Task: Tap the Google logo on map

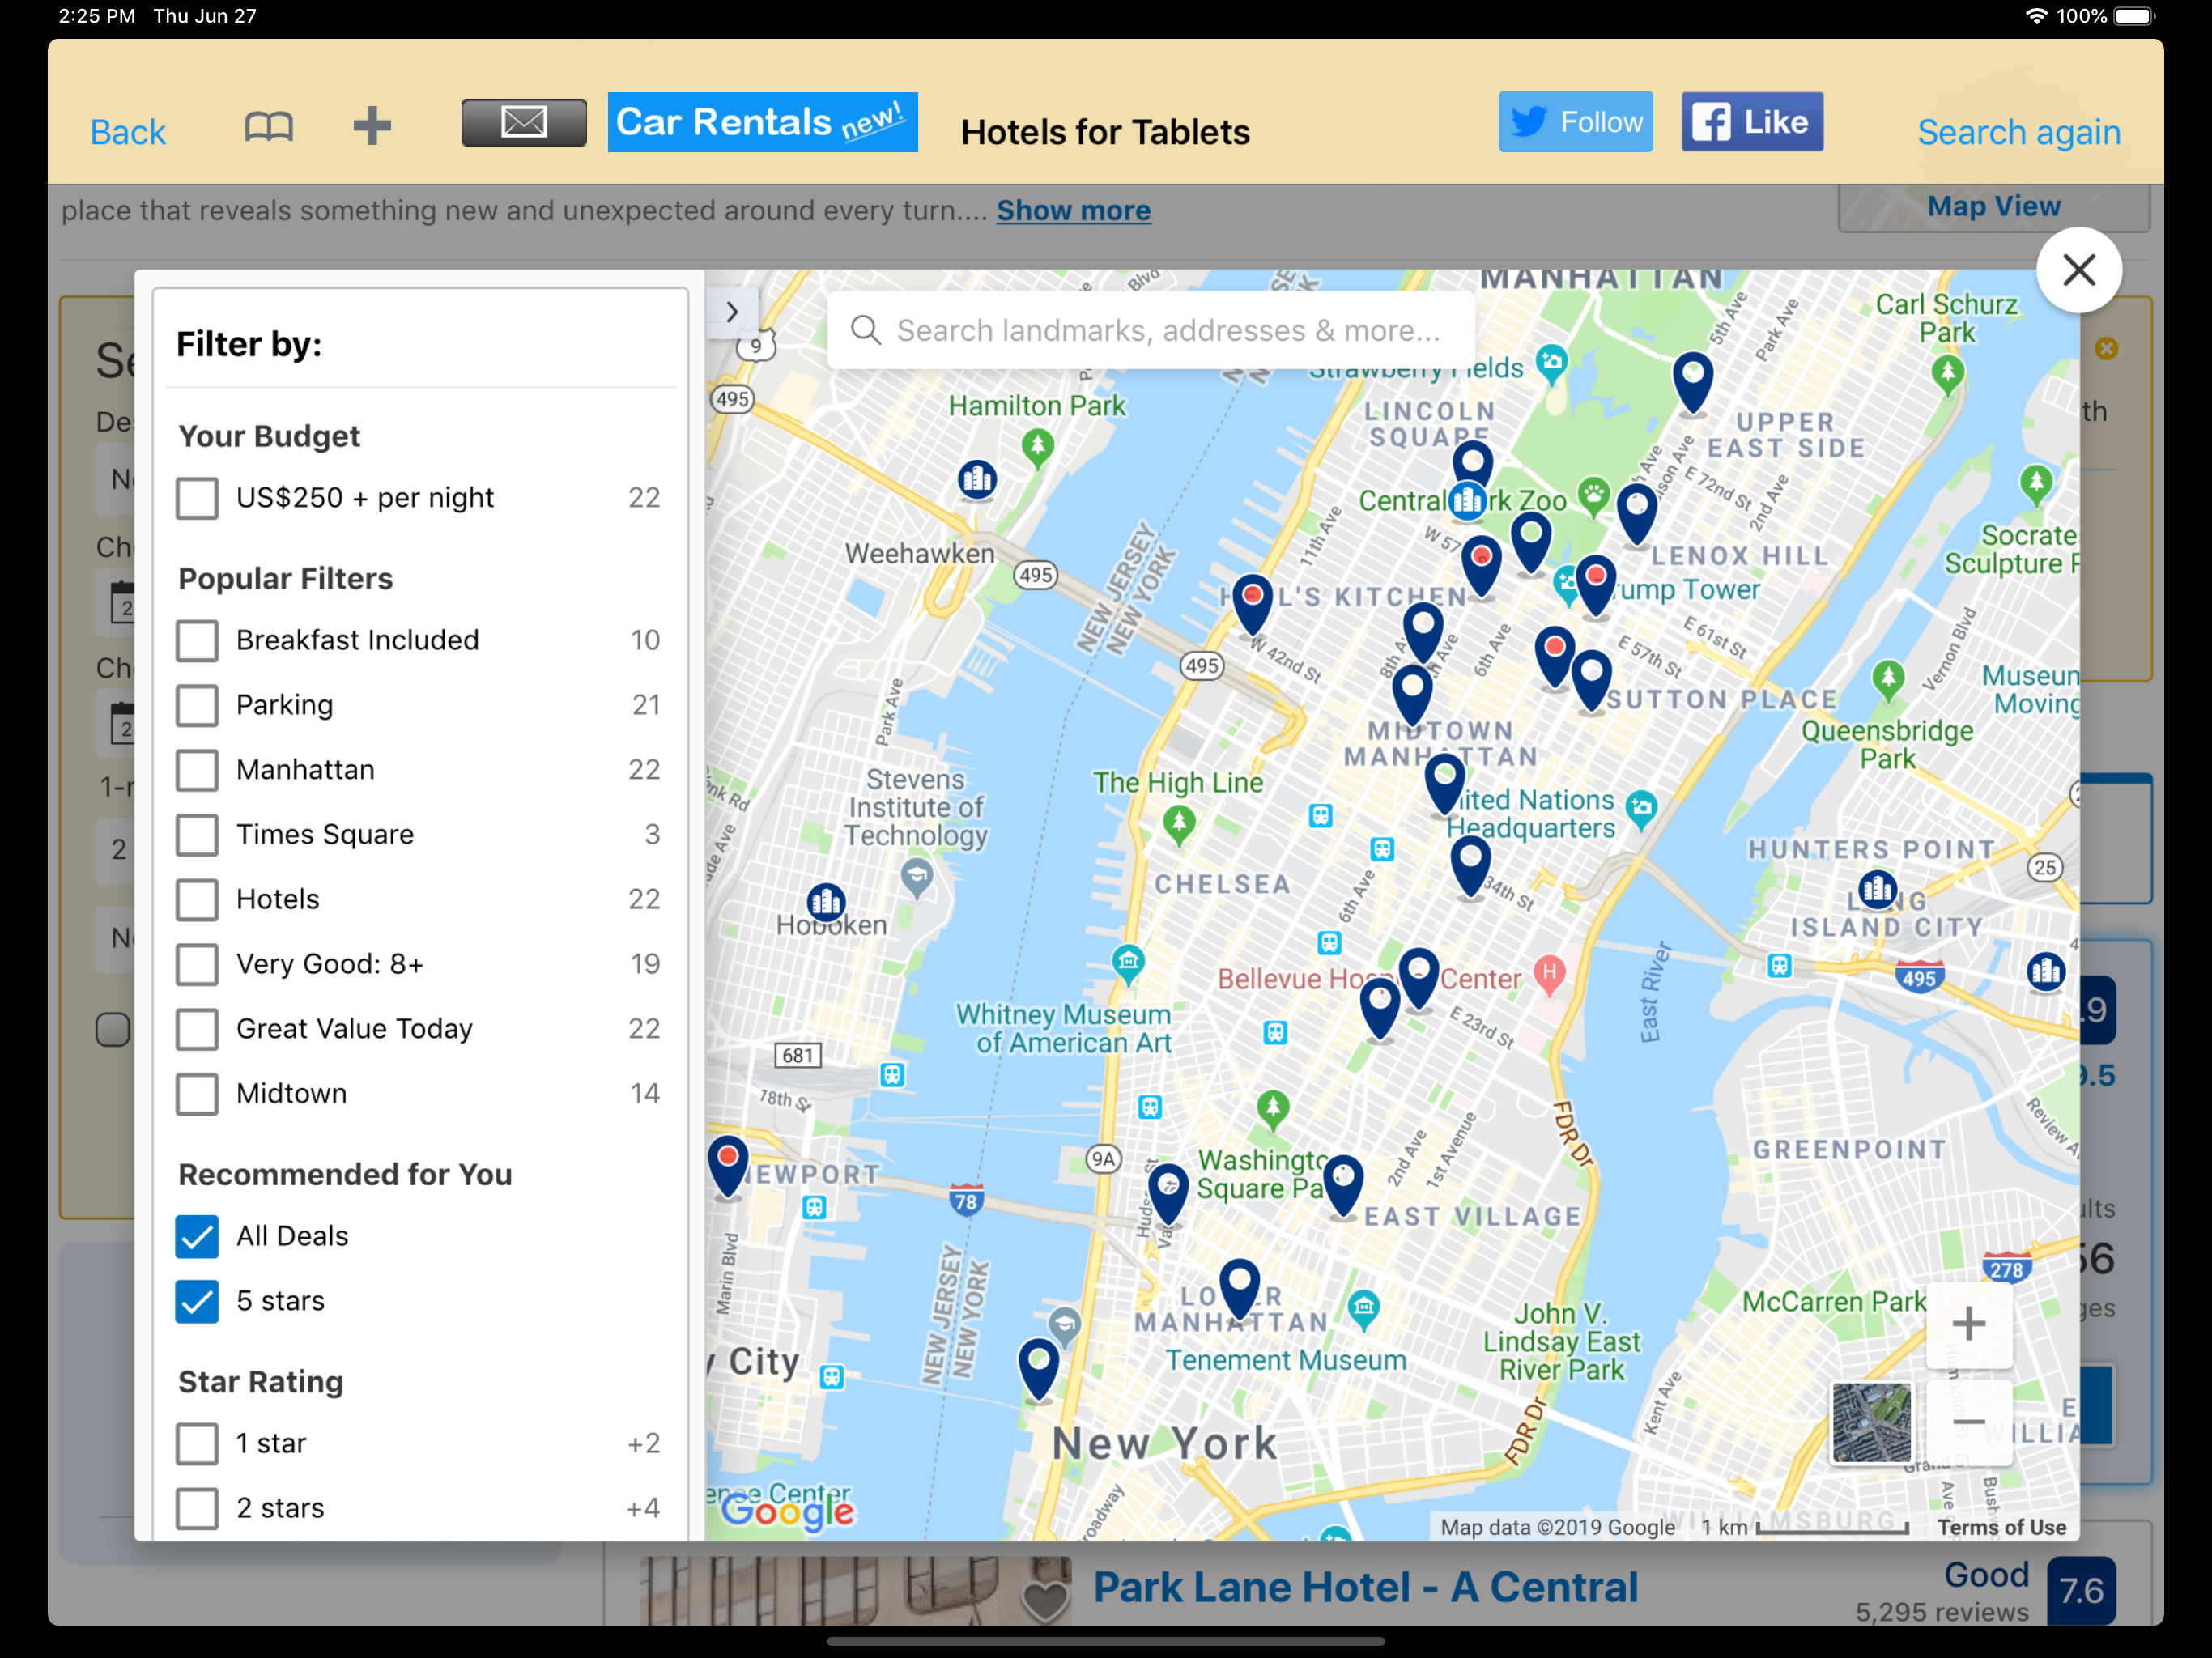Action: [788, 1511]
